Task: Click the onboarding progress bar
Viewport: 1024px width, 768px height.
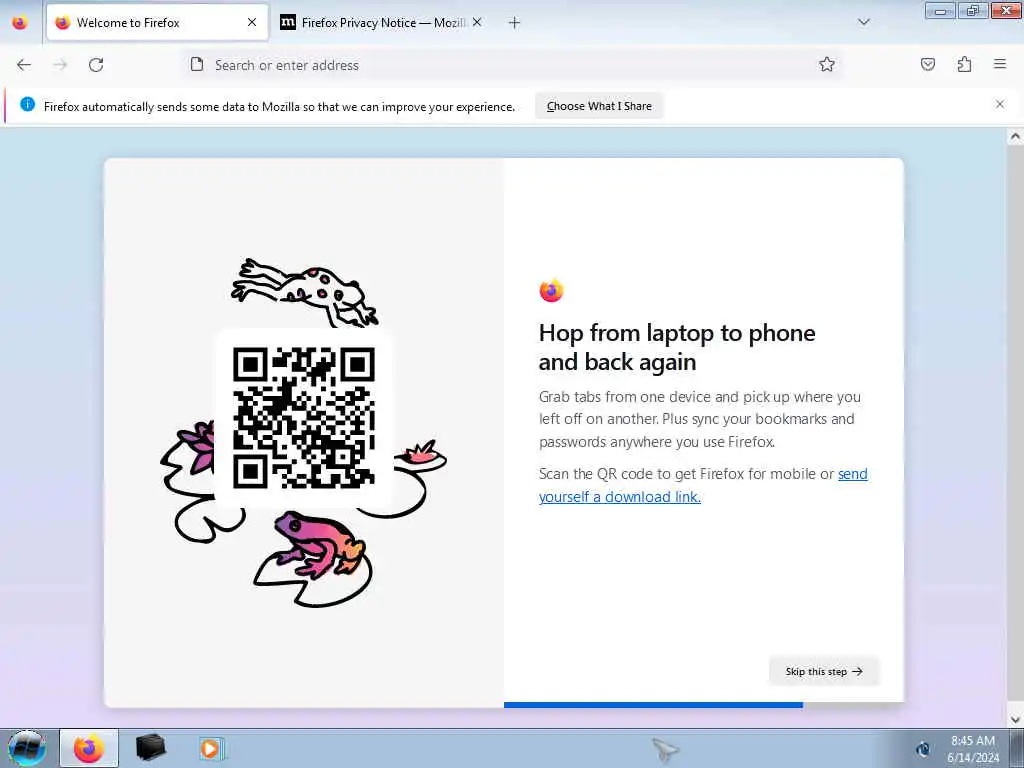Action: [704, 705]
